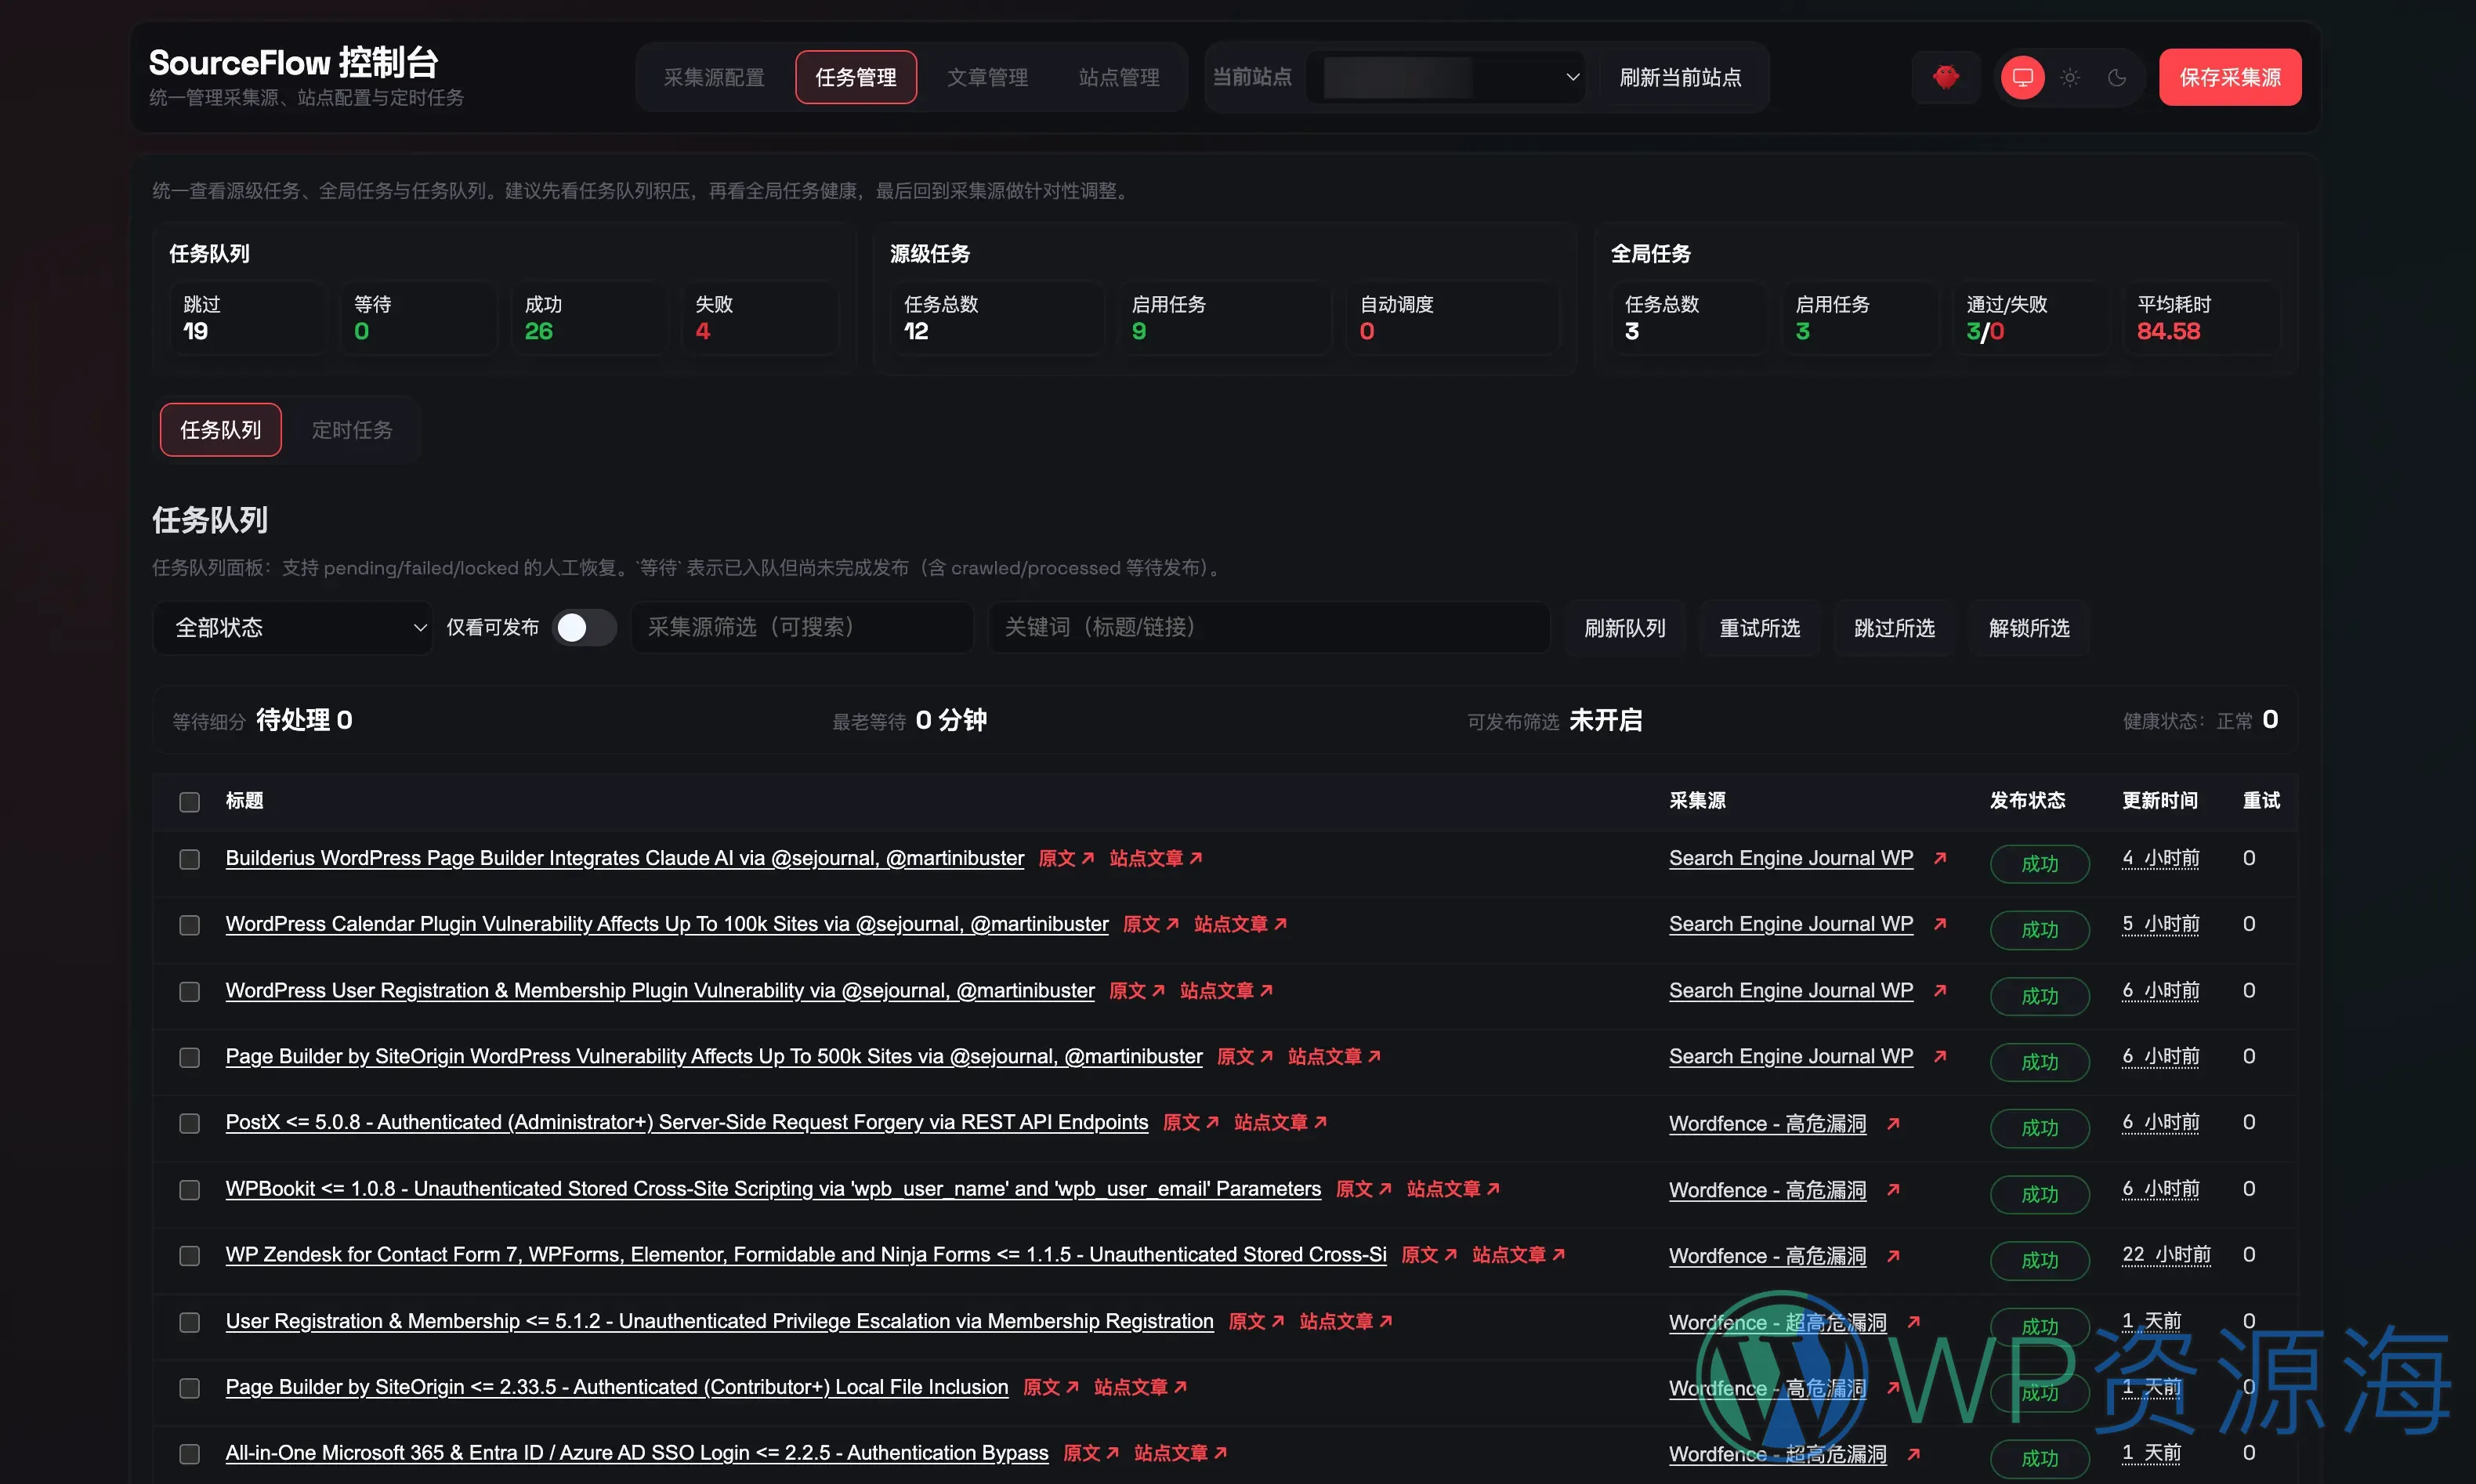Click the 重试所选 button

(x=1760, y=627)
